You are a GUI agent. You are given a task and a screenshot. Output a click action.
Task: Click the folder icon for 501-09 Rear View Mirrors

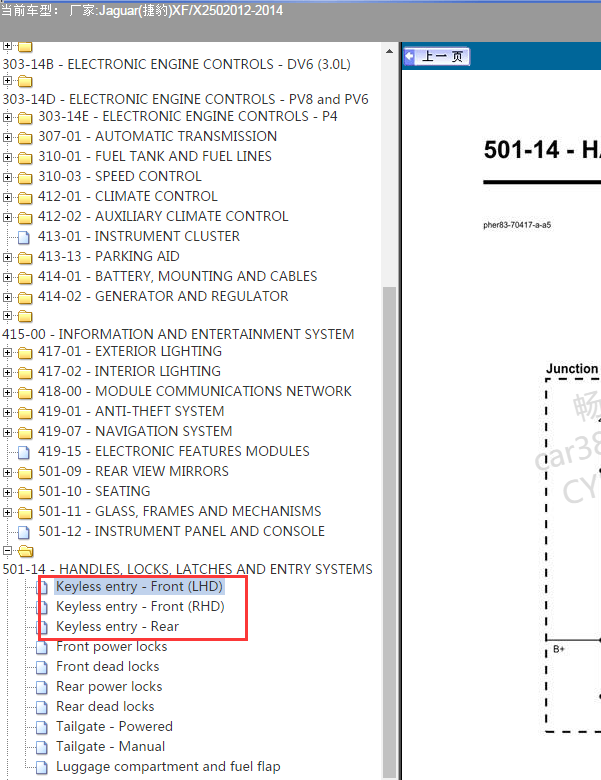pos(25,472)
